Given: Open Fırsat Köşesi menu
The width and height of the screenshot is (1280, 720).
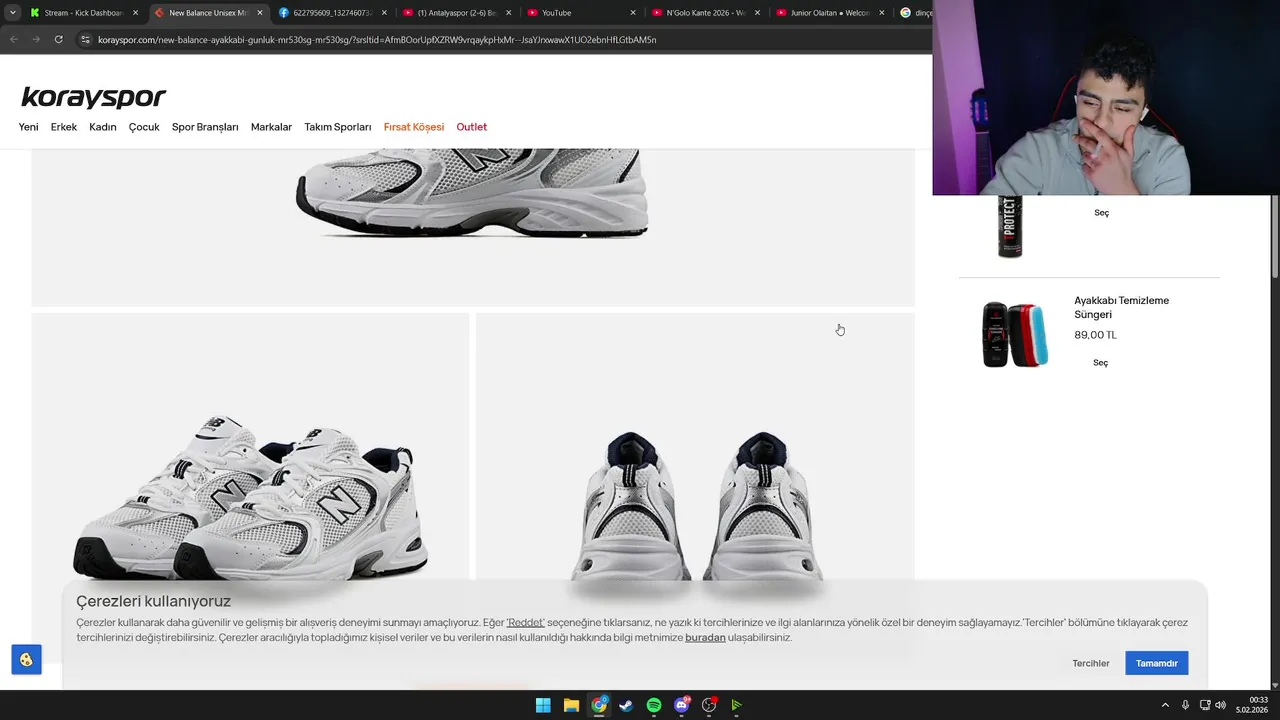Looking at the screenshot, I should click(x=414, y=127).
